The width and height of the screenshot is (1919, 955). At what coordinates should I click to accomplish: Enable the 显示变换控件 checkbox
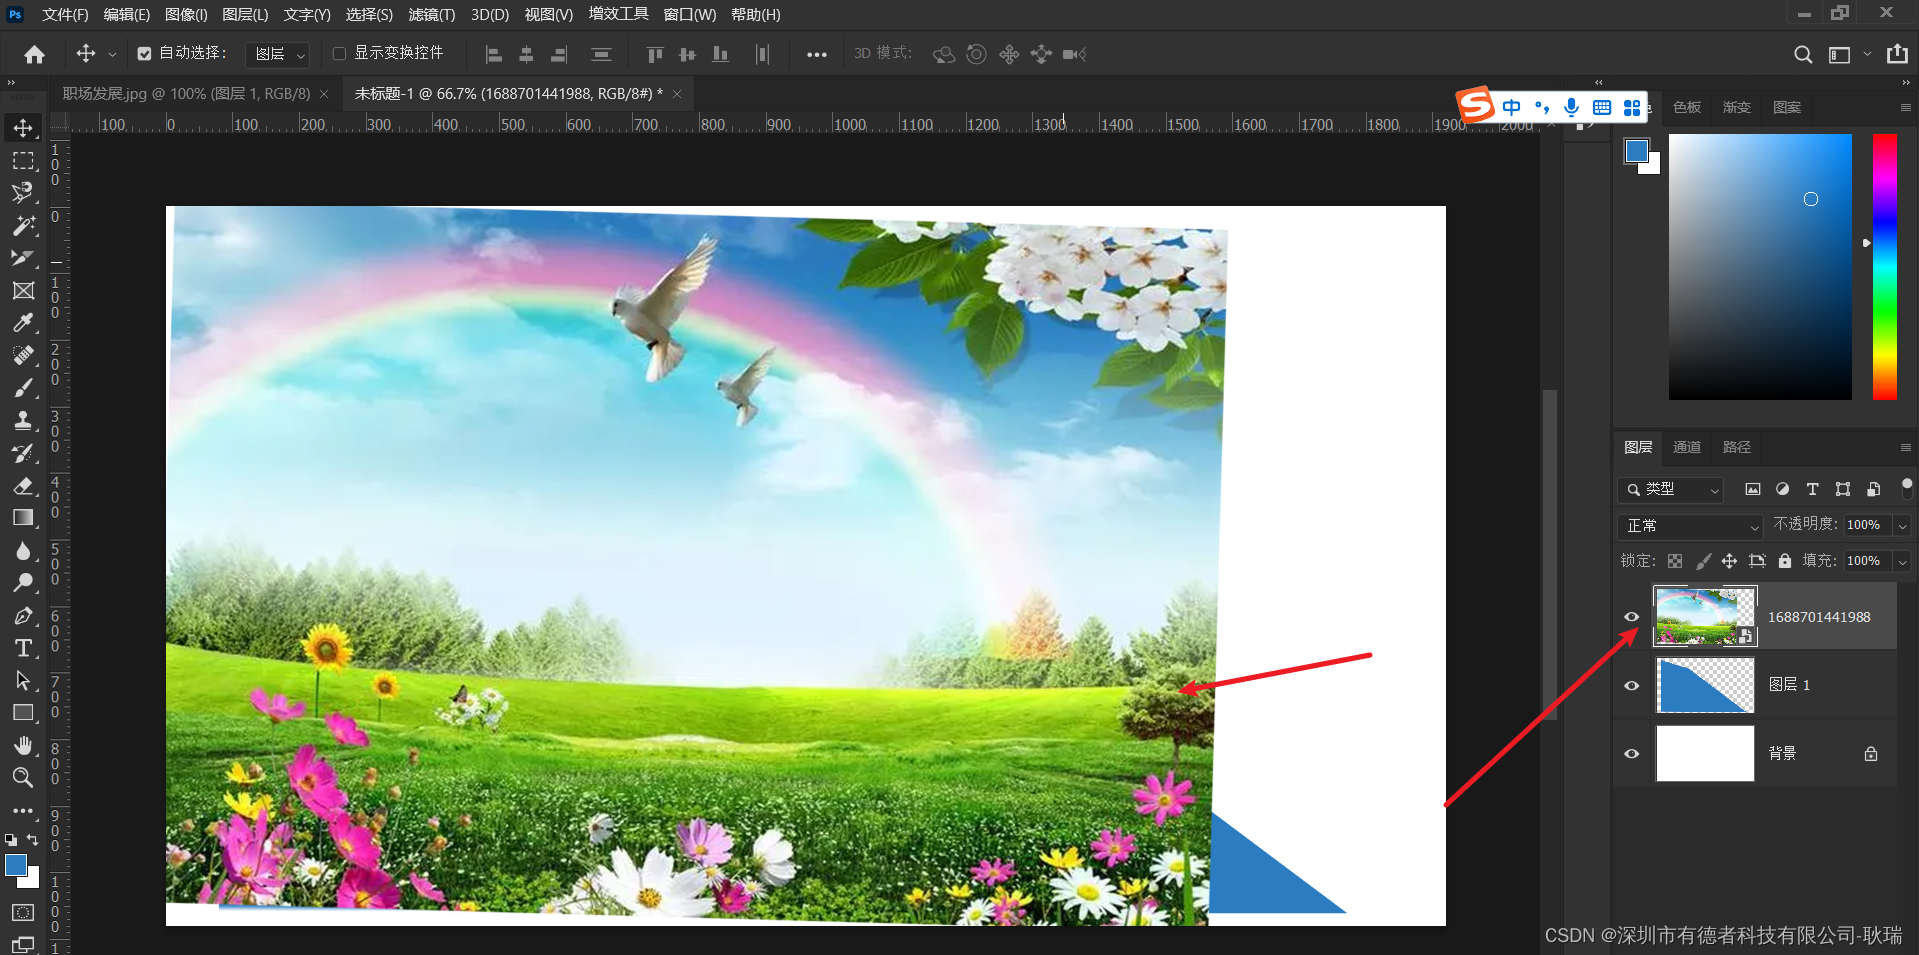click(x=339, y=54)
